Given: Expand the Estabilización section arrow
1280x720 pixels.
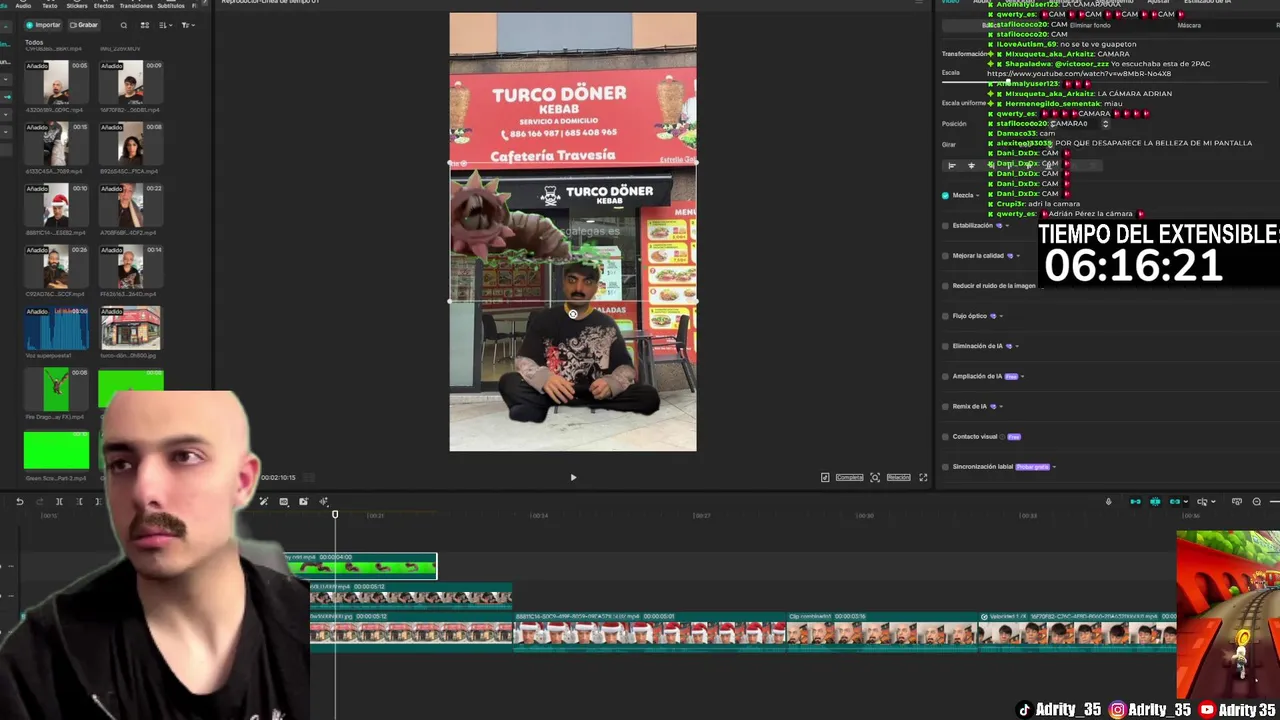Looking at the screenshot, I should (x=1007, y=226).
